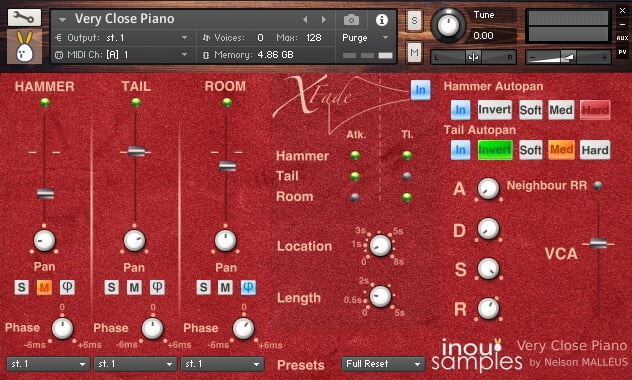Click the TAIL Pan knob
The image size is (632, 380).
pyautogui.click(x=135, y=241)
